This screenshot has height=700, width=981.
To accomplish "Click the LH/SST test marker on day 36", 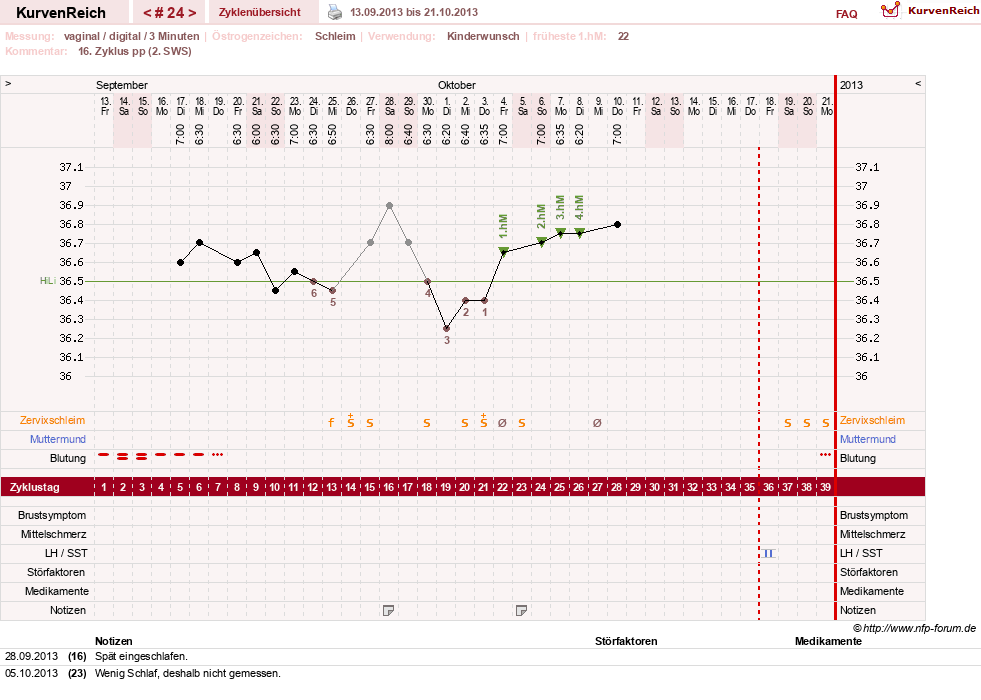I will coord(769,554).
